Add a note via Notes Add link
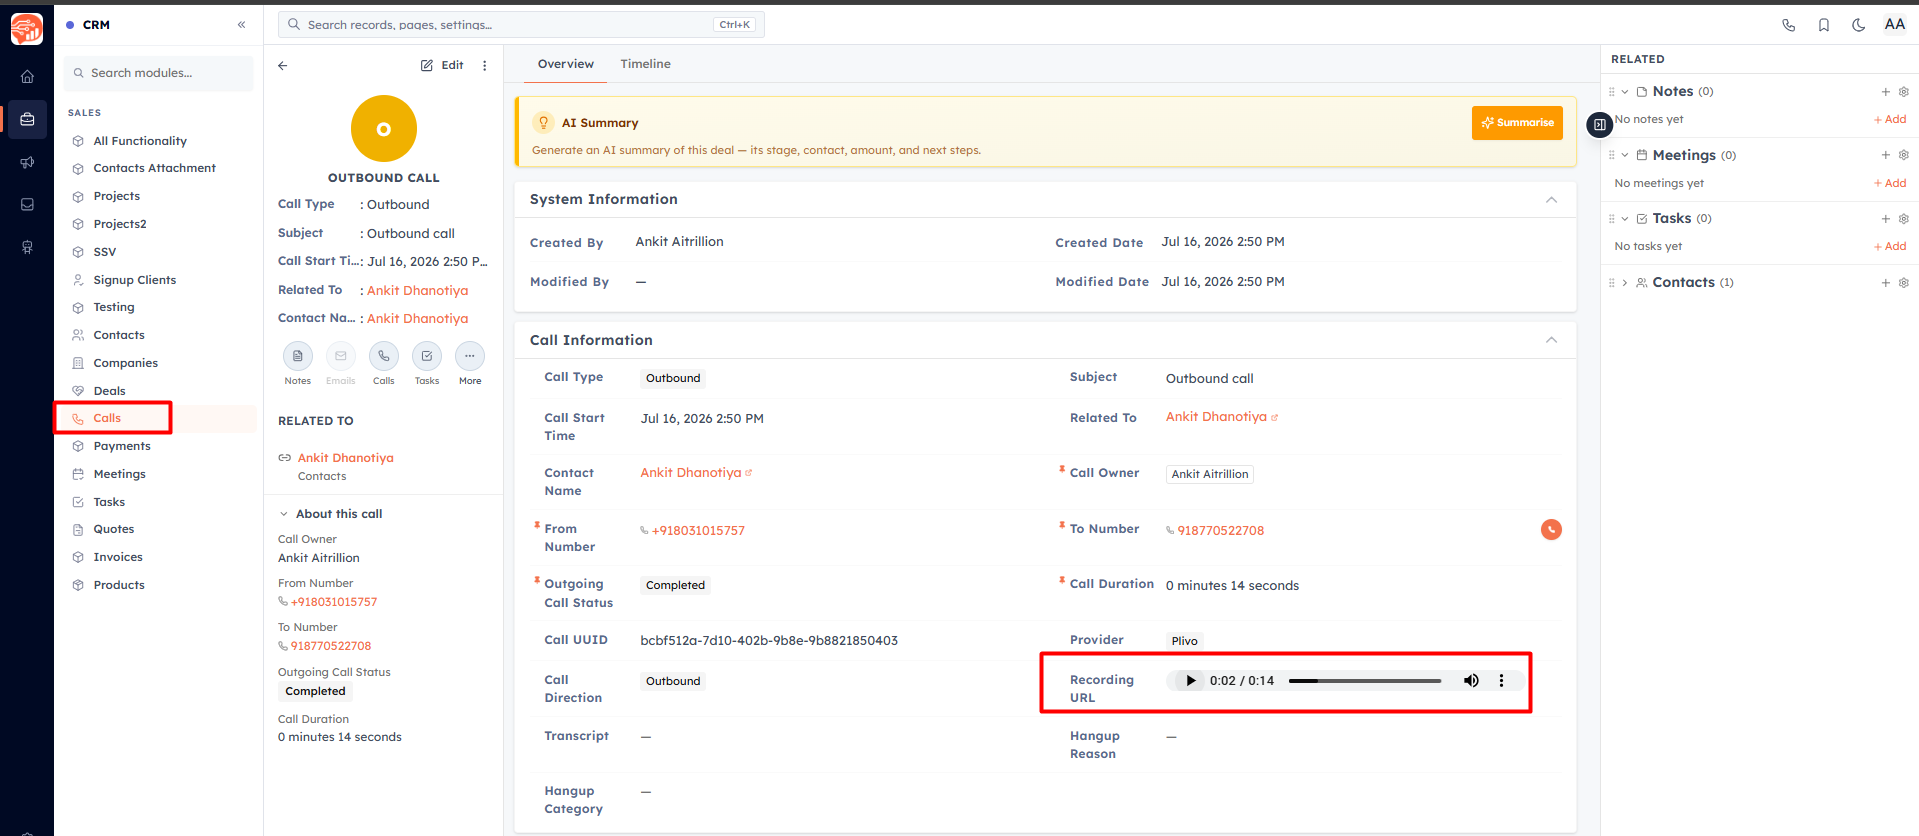Viewport: 1919px width, 836px height. tap(1890, 119)
